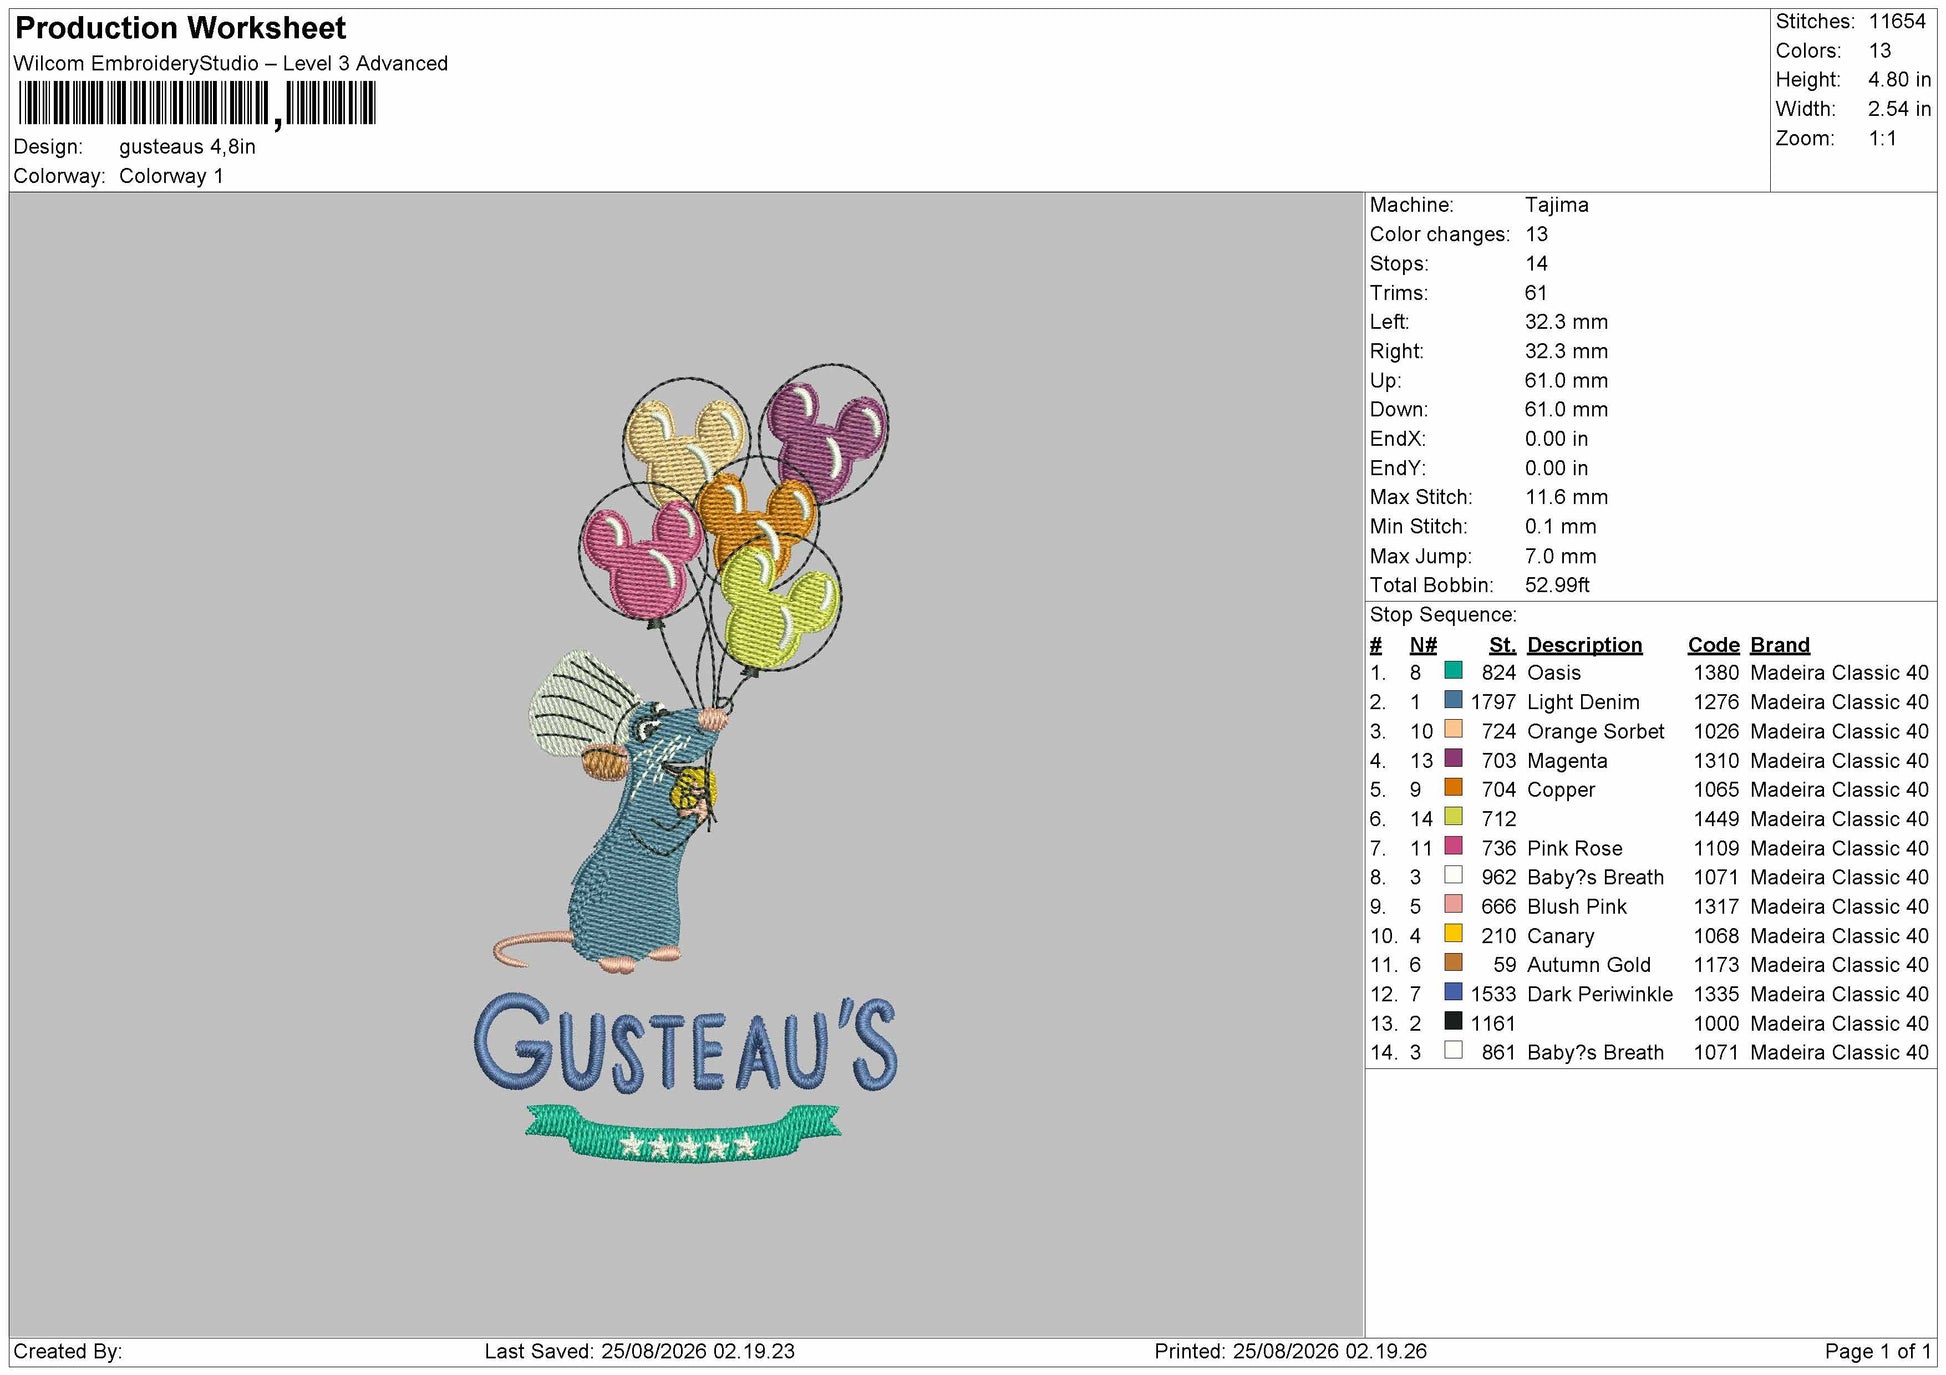This screenshot has height=1375, width=1946.
Task: Click the white swatch in stop row 8
Action: [1453, 875]
